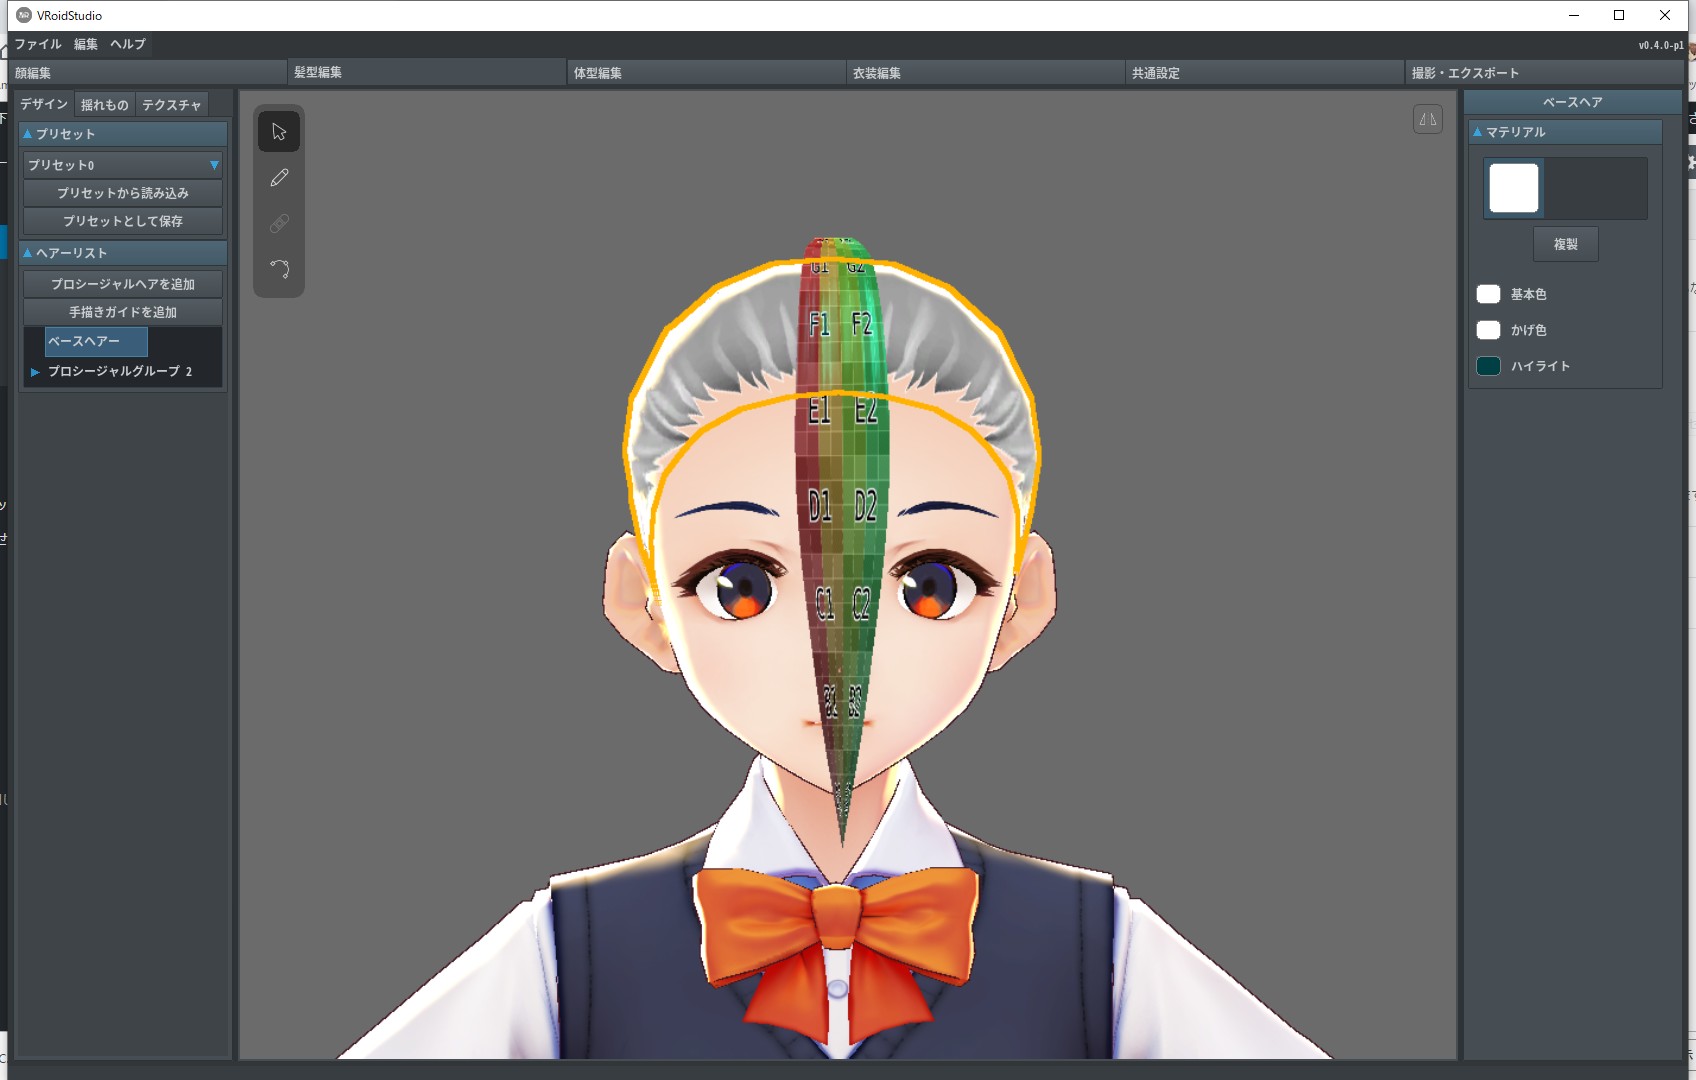Open the ファイル menu

point(38,44)
